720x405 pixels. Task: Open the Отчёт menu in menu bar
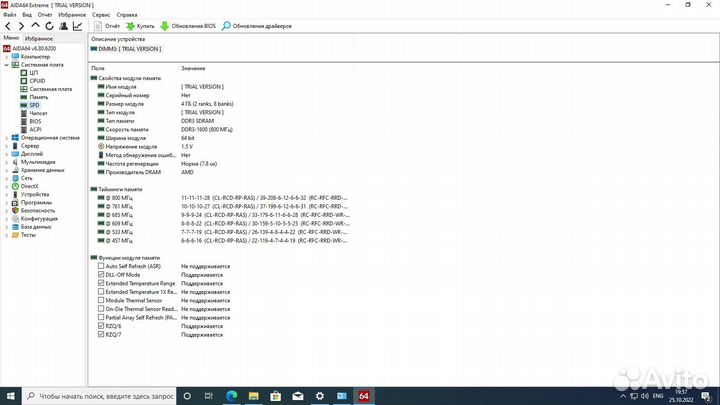[x=45, y=15]
